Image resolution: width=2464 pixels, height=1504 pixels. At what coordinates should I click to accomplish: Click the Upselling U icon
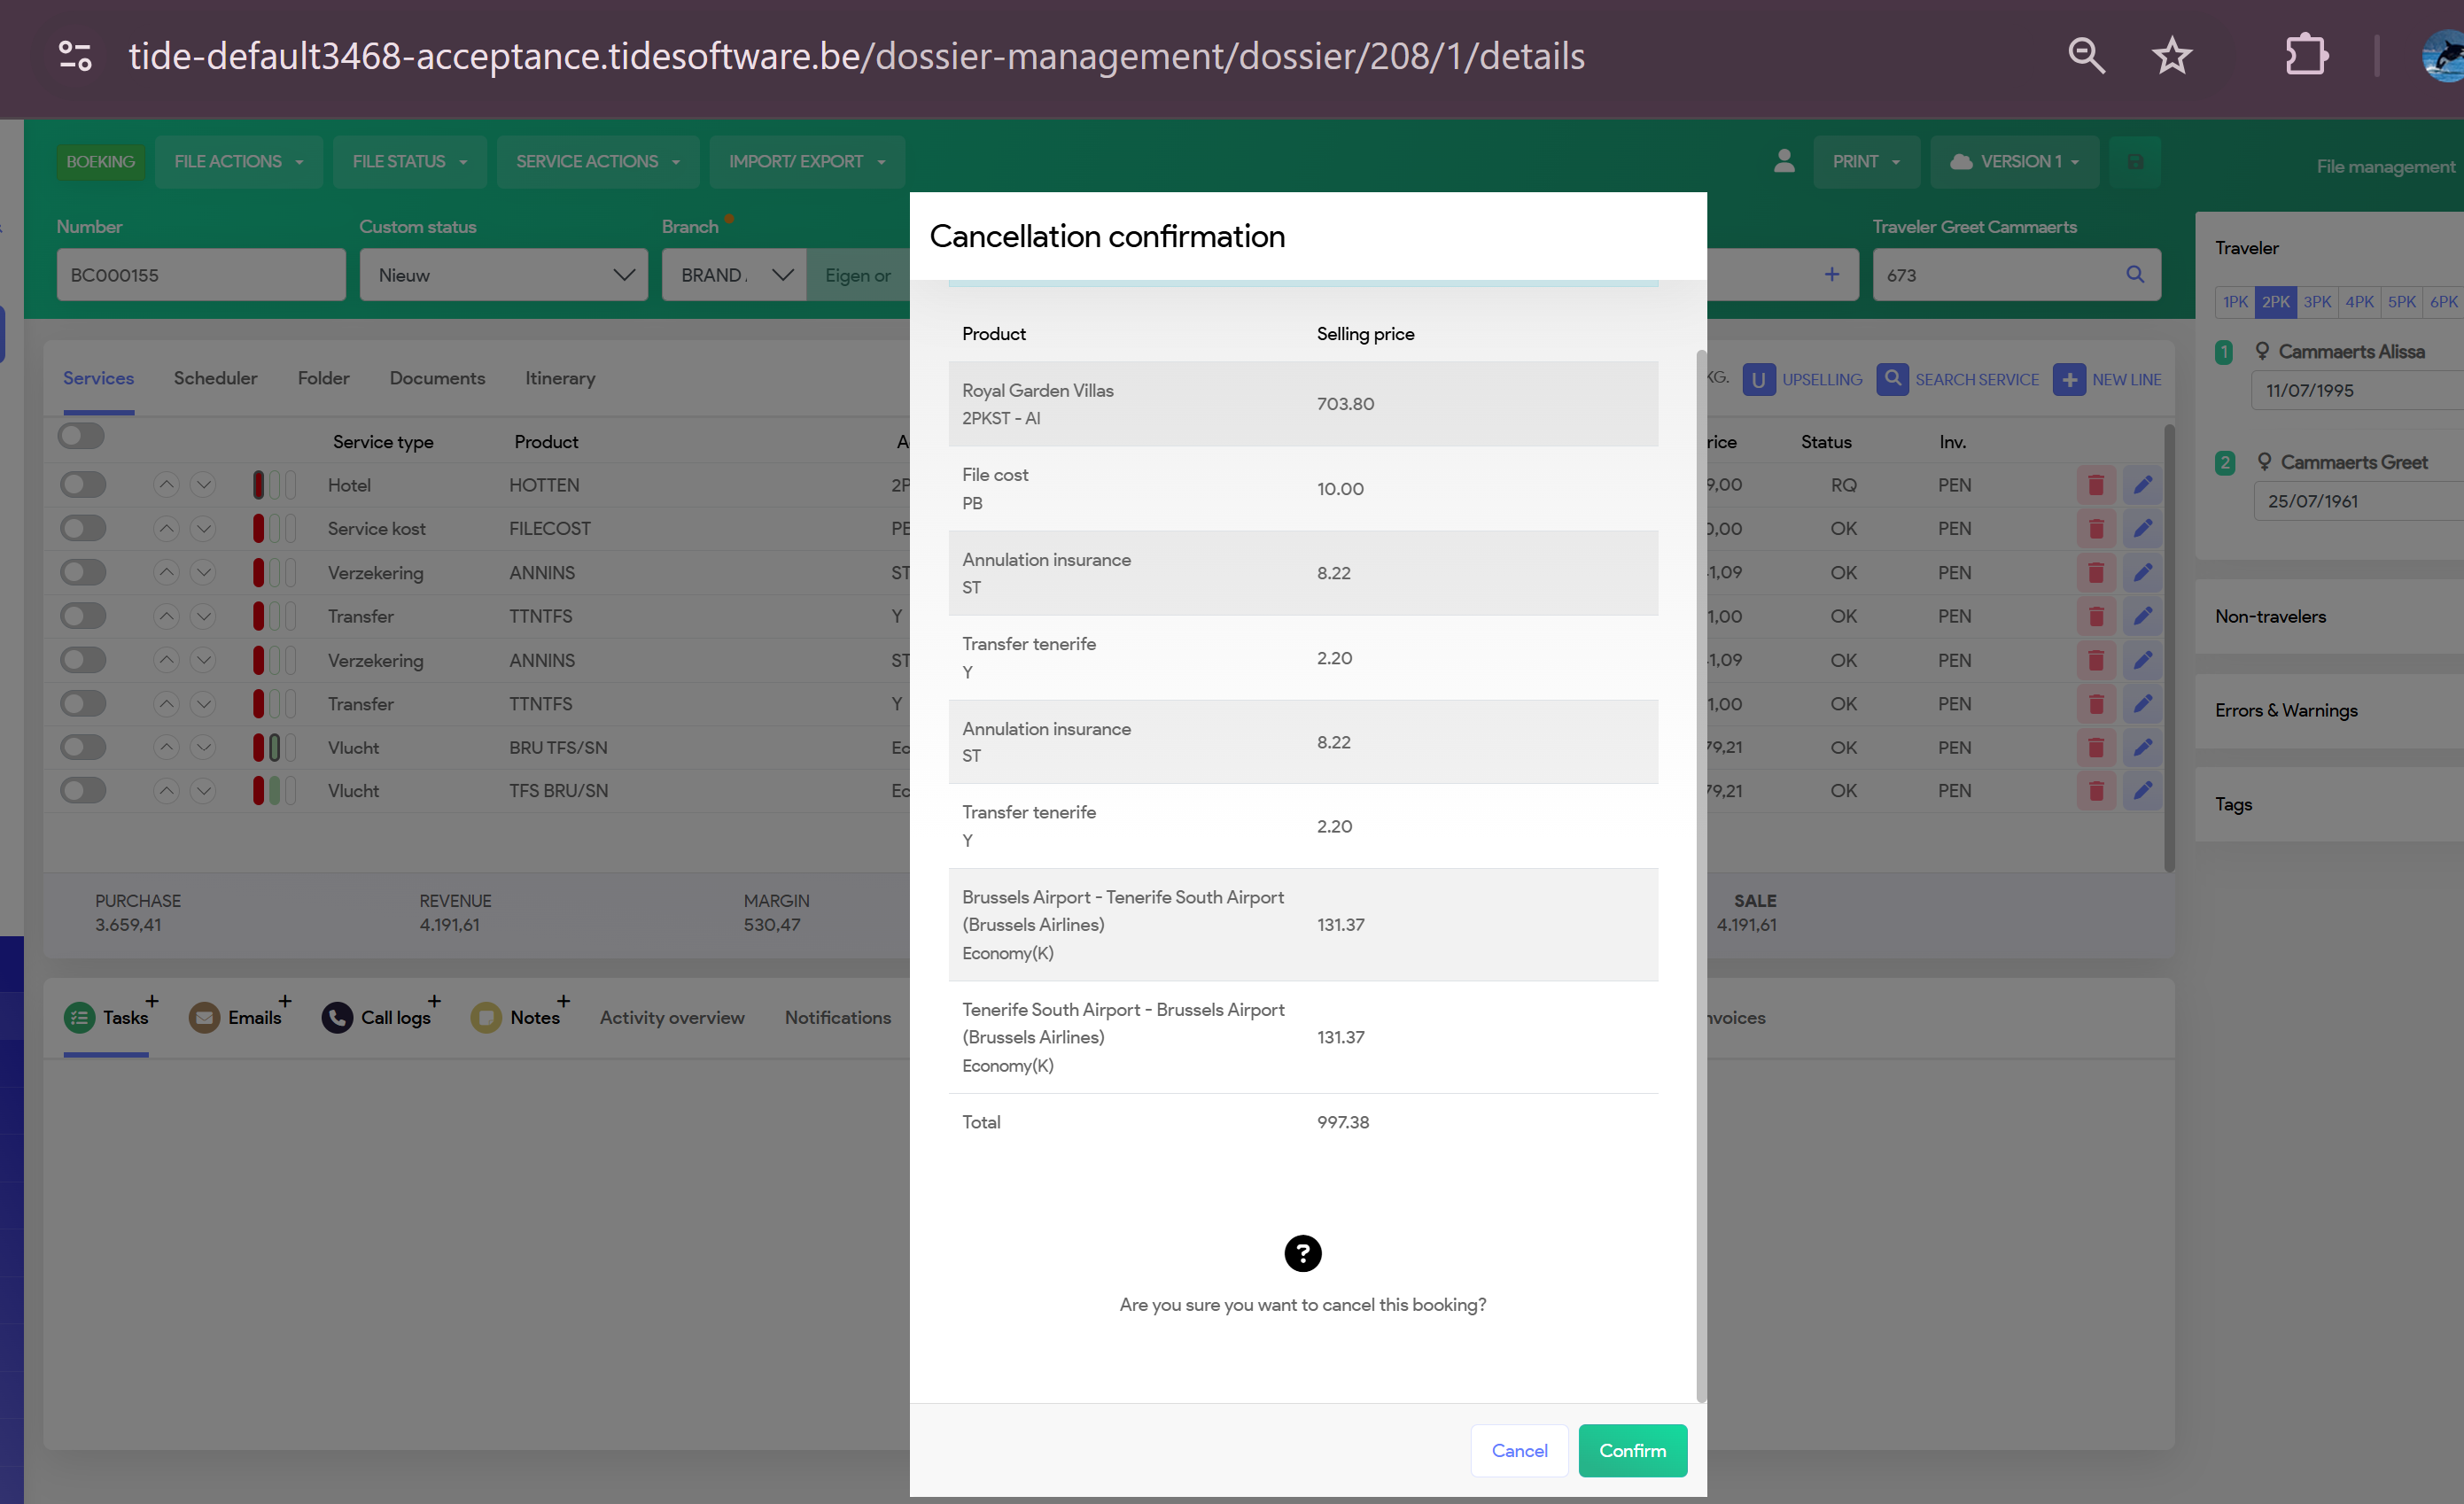[1758, 379]
